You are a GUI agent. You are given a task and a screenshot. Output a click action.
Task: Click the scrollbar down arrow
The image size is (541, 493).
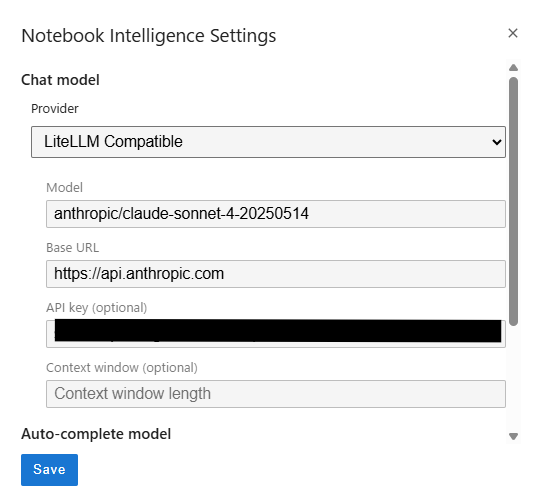point(513,436)
